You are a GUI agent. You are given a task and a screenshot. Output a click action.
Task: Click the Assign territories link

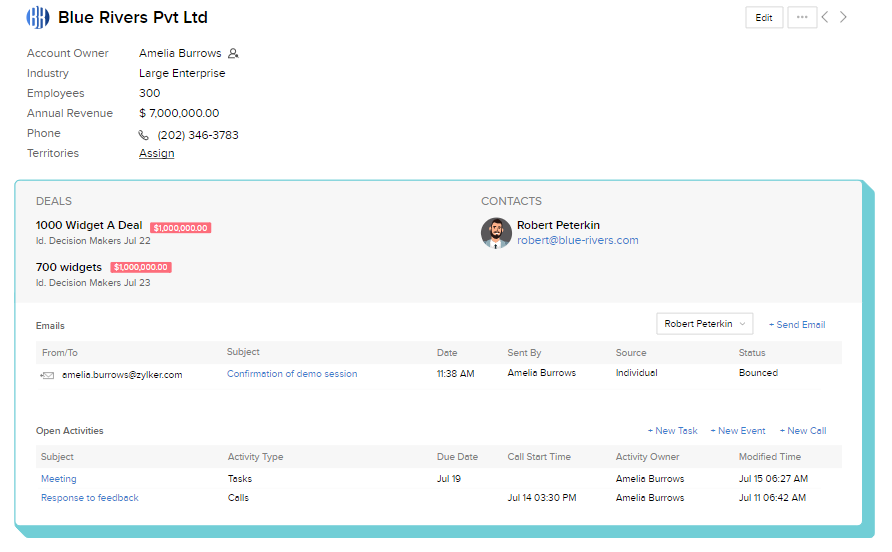coord(156,154)
